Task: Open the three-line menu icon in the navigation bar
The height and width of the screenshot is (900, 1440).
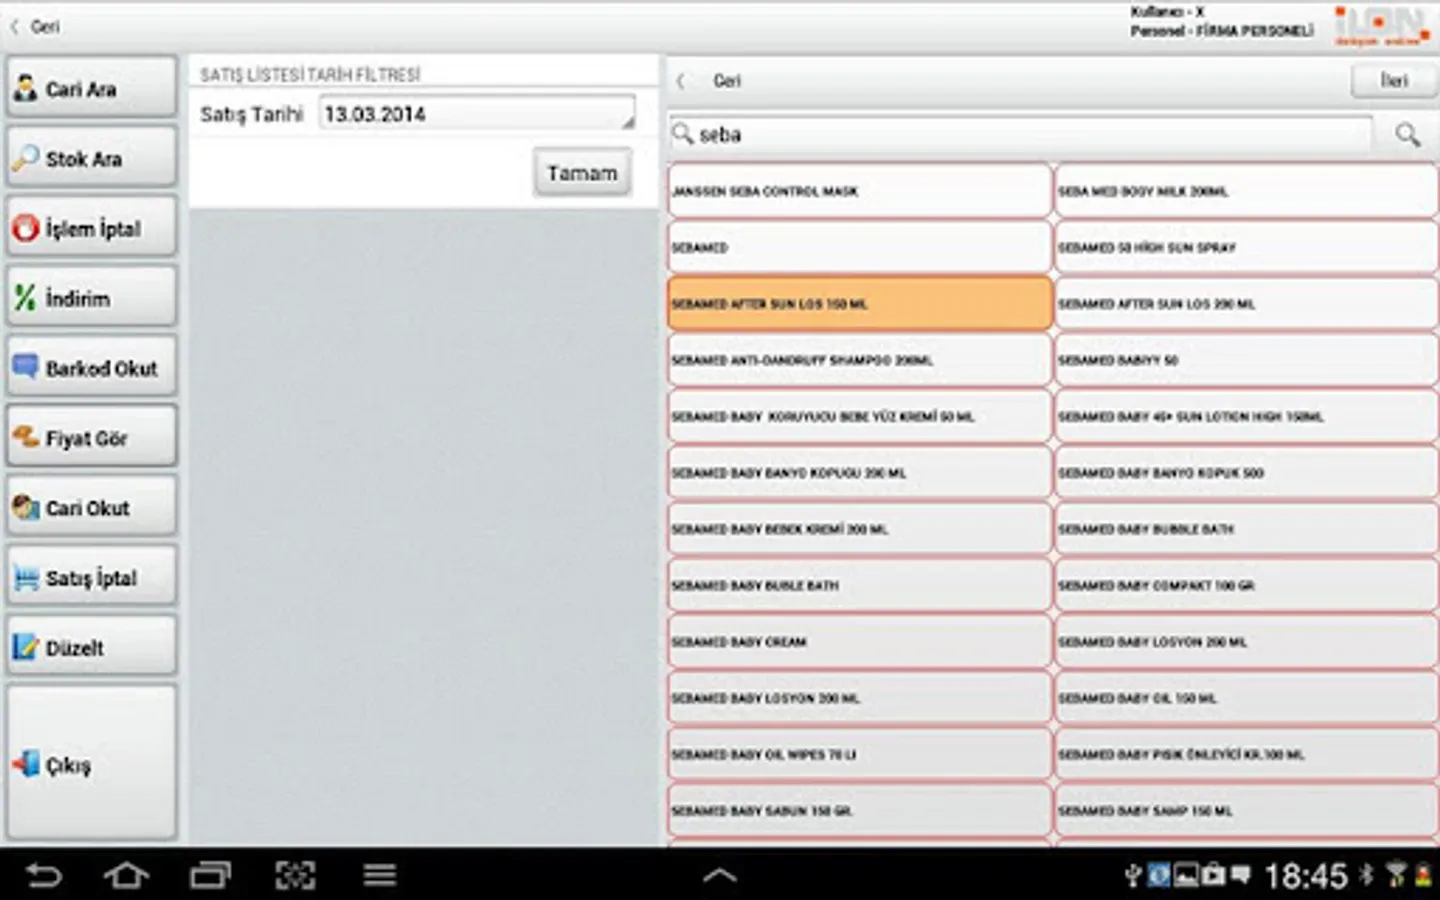Action: click(379, 876)
